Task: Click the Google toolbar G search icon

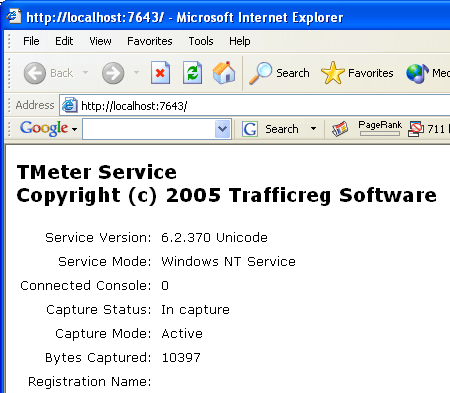Action: click(250, 129)
